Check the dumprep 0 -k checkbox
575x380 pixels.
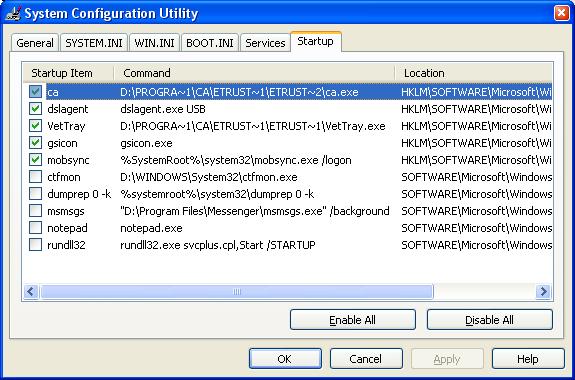pyautogui.click(x=36, y=194)
